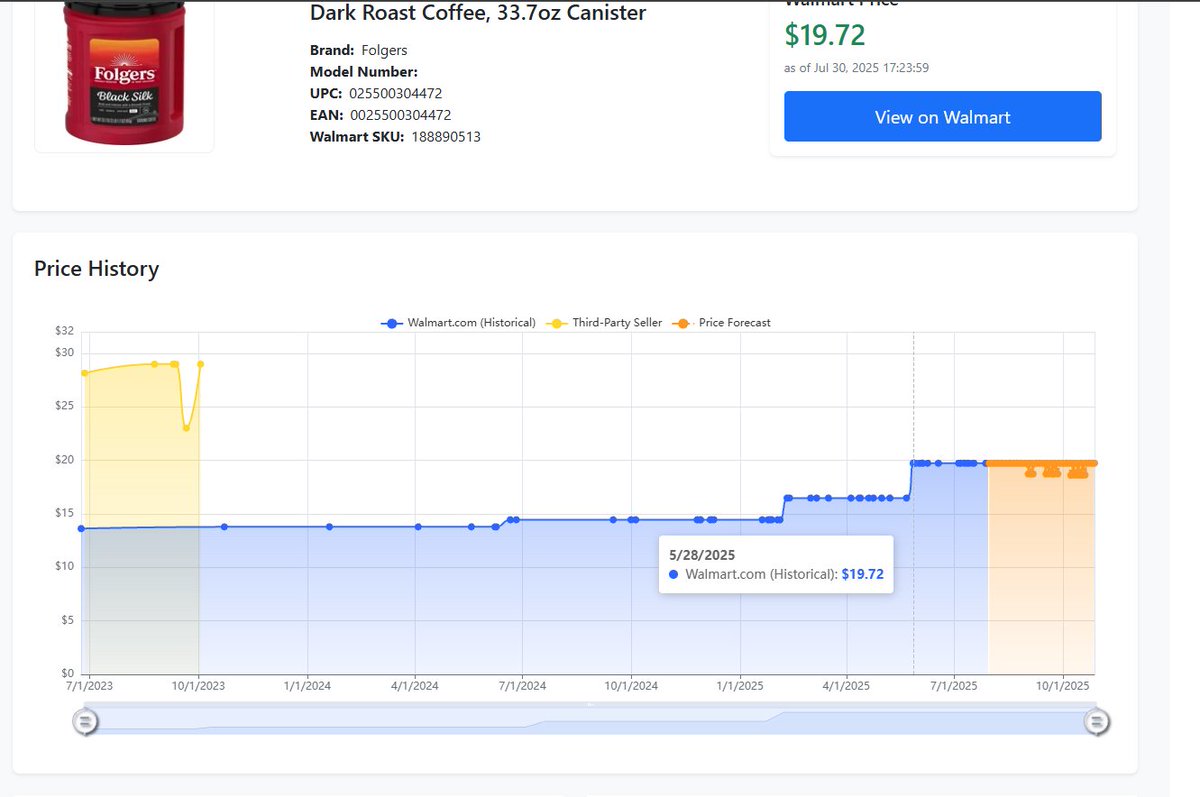Viewport: 1200px width, 797px height.
Task: Select the EAN value 0025500304472
Action: click(400, 115)
